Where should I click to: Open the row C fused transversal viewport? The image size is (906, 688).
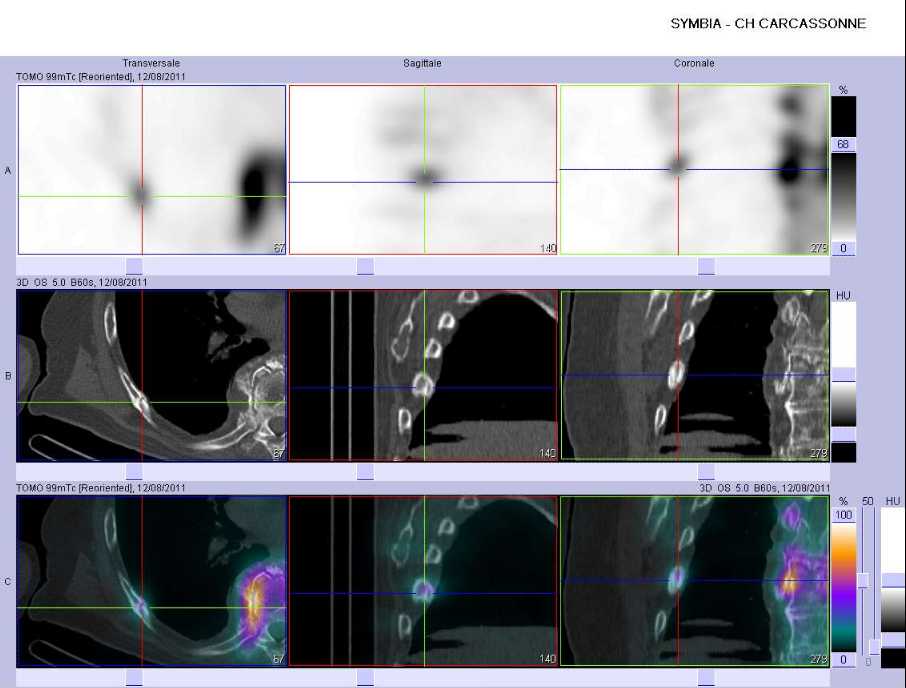[x=152, y=581]
